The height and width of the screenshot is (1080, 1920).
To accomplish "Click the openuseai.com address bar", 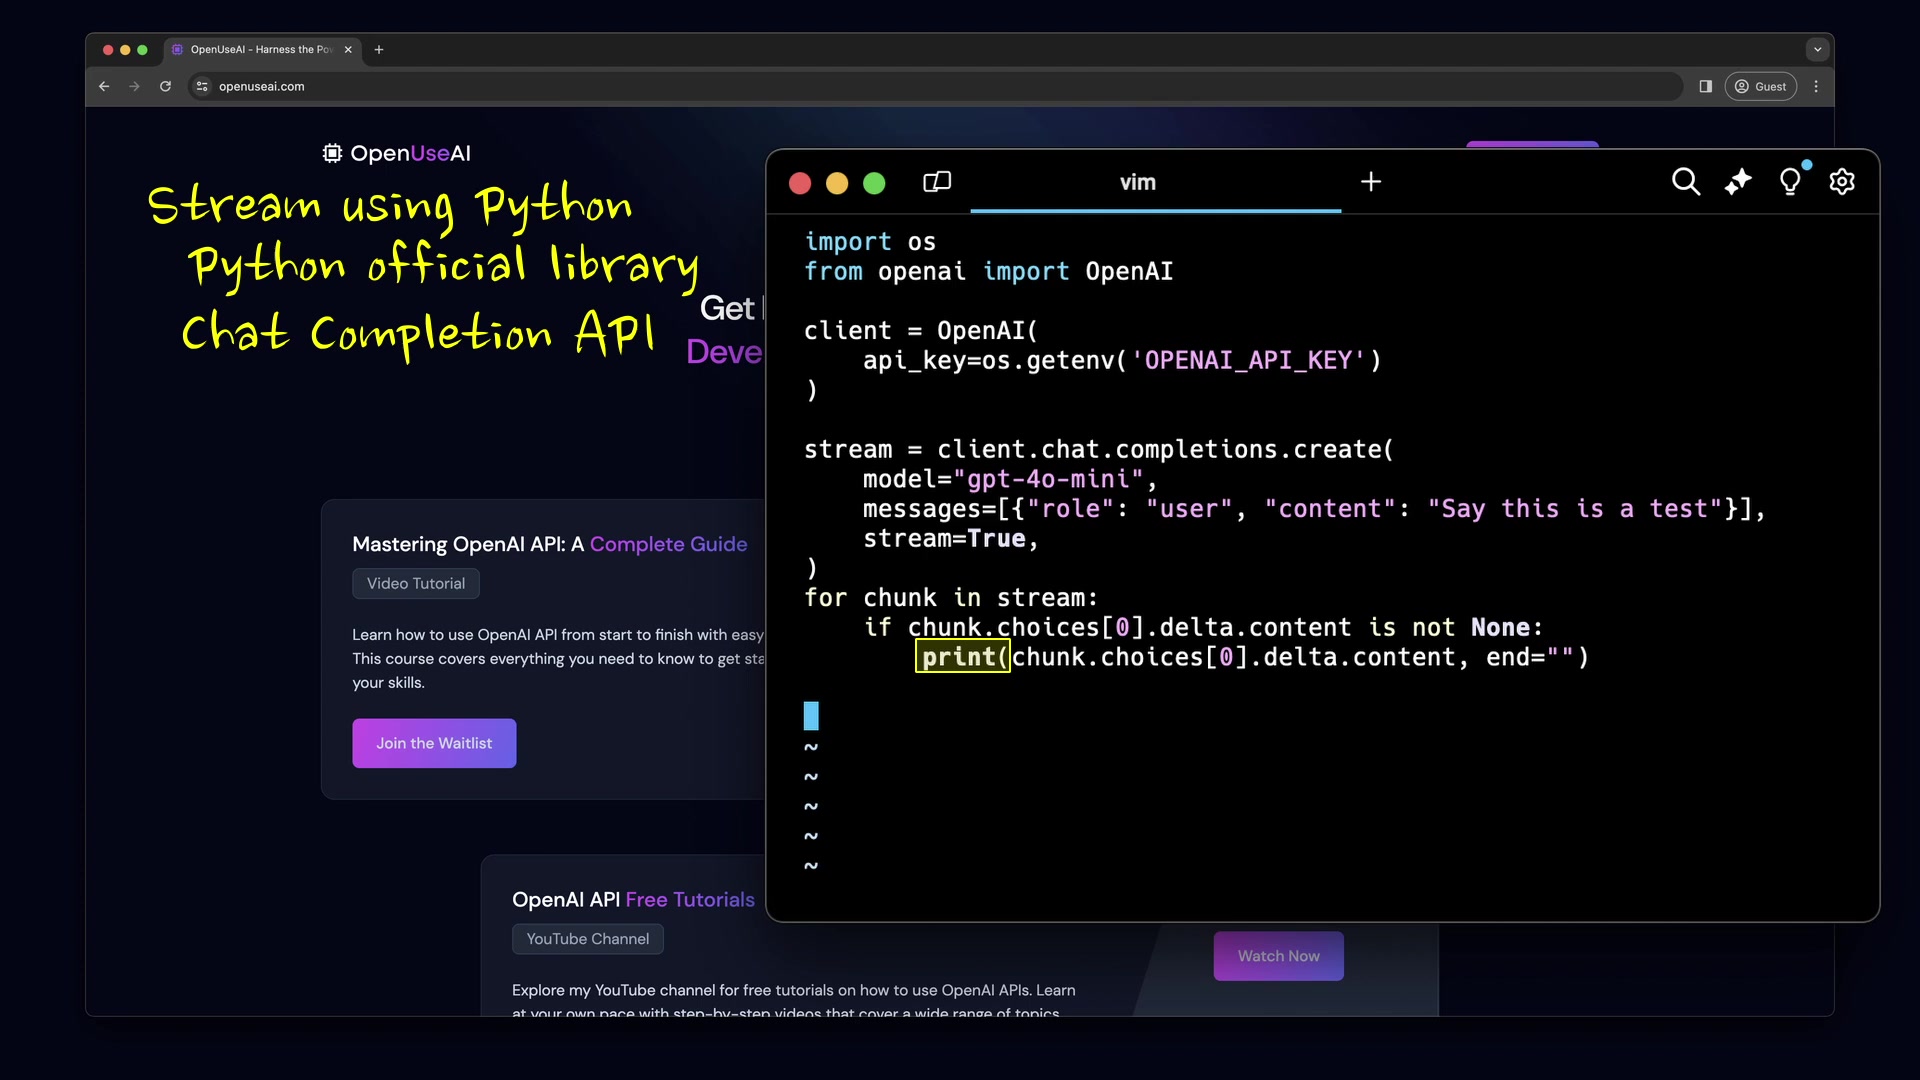I will click(935, 86).
